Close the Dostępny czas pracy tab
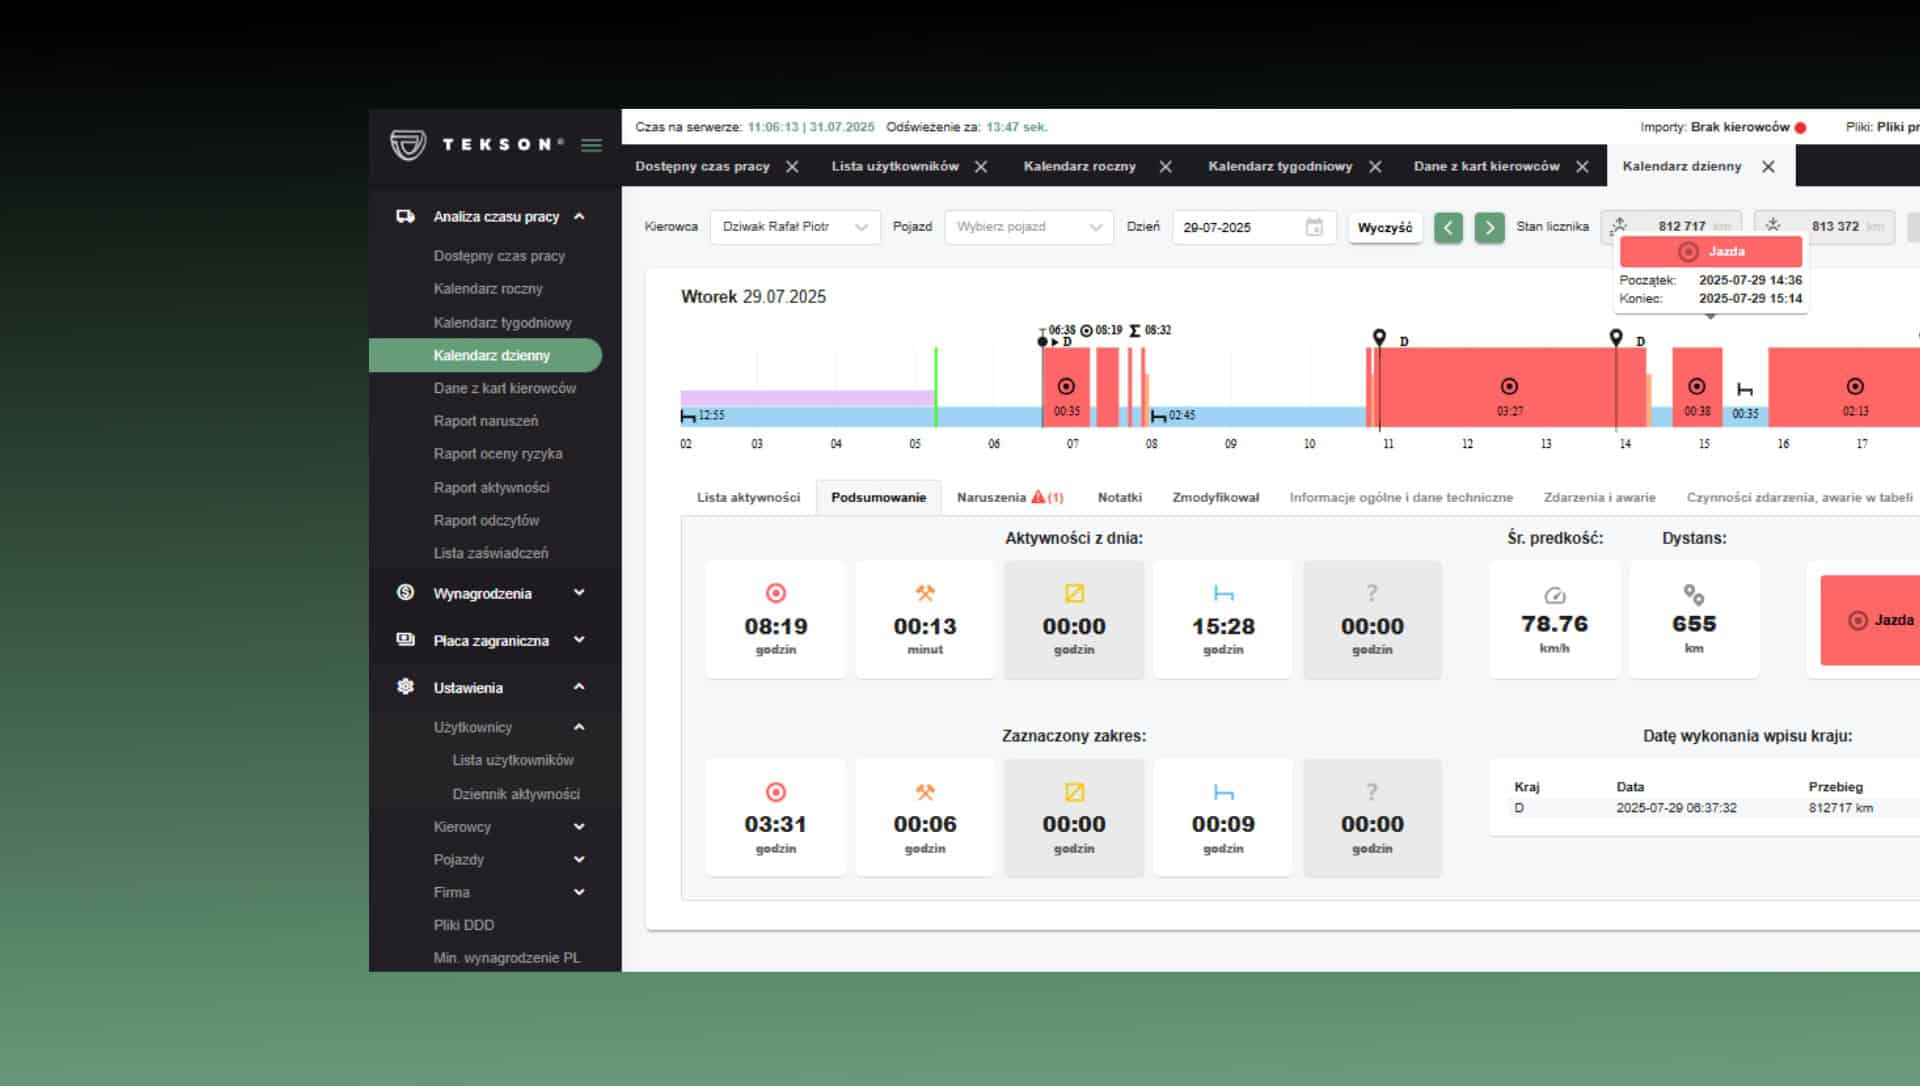The width and height of the screenshot is (1920, 1086). (x=792, y=167)
